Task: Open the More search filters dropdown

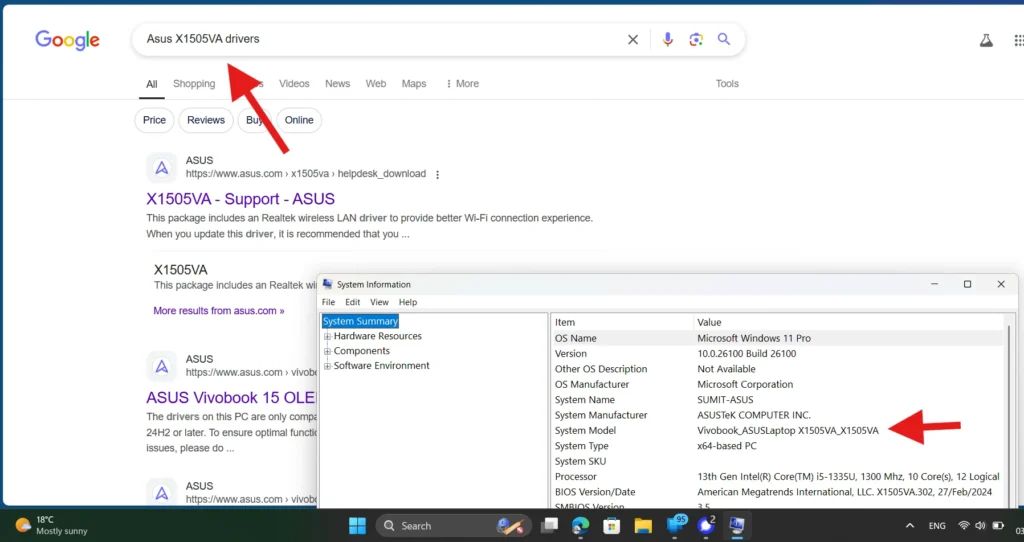Action: [x=462, y=84]
